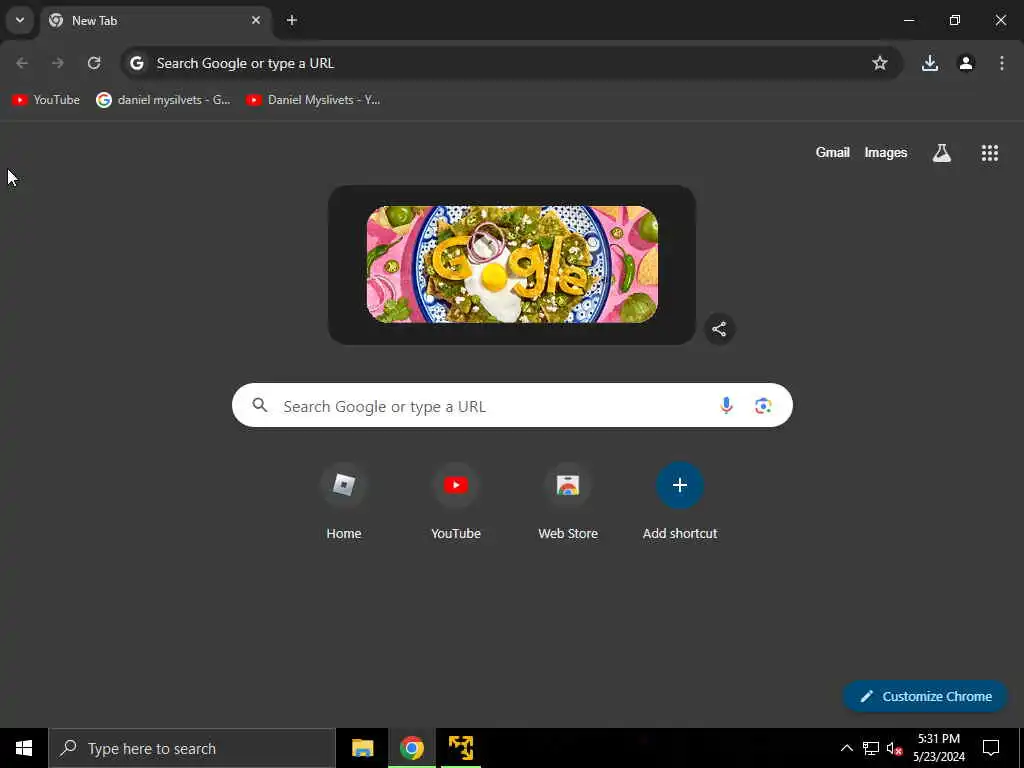Image resolution: width=1024 pixels, height=768 pixels.
Task: Select the New Tab tab
Action: 155,21
